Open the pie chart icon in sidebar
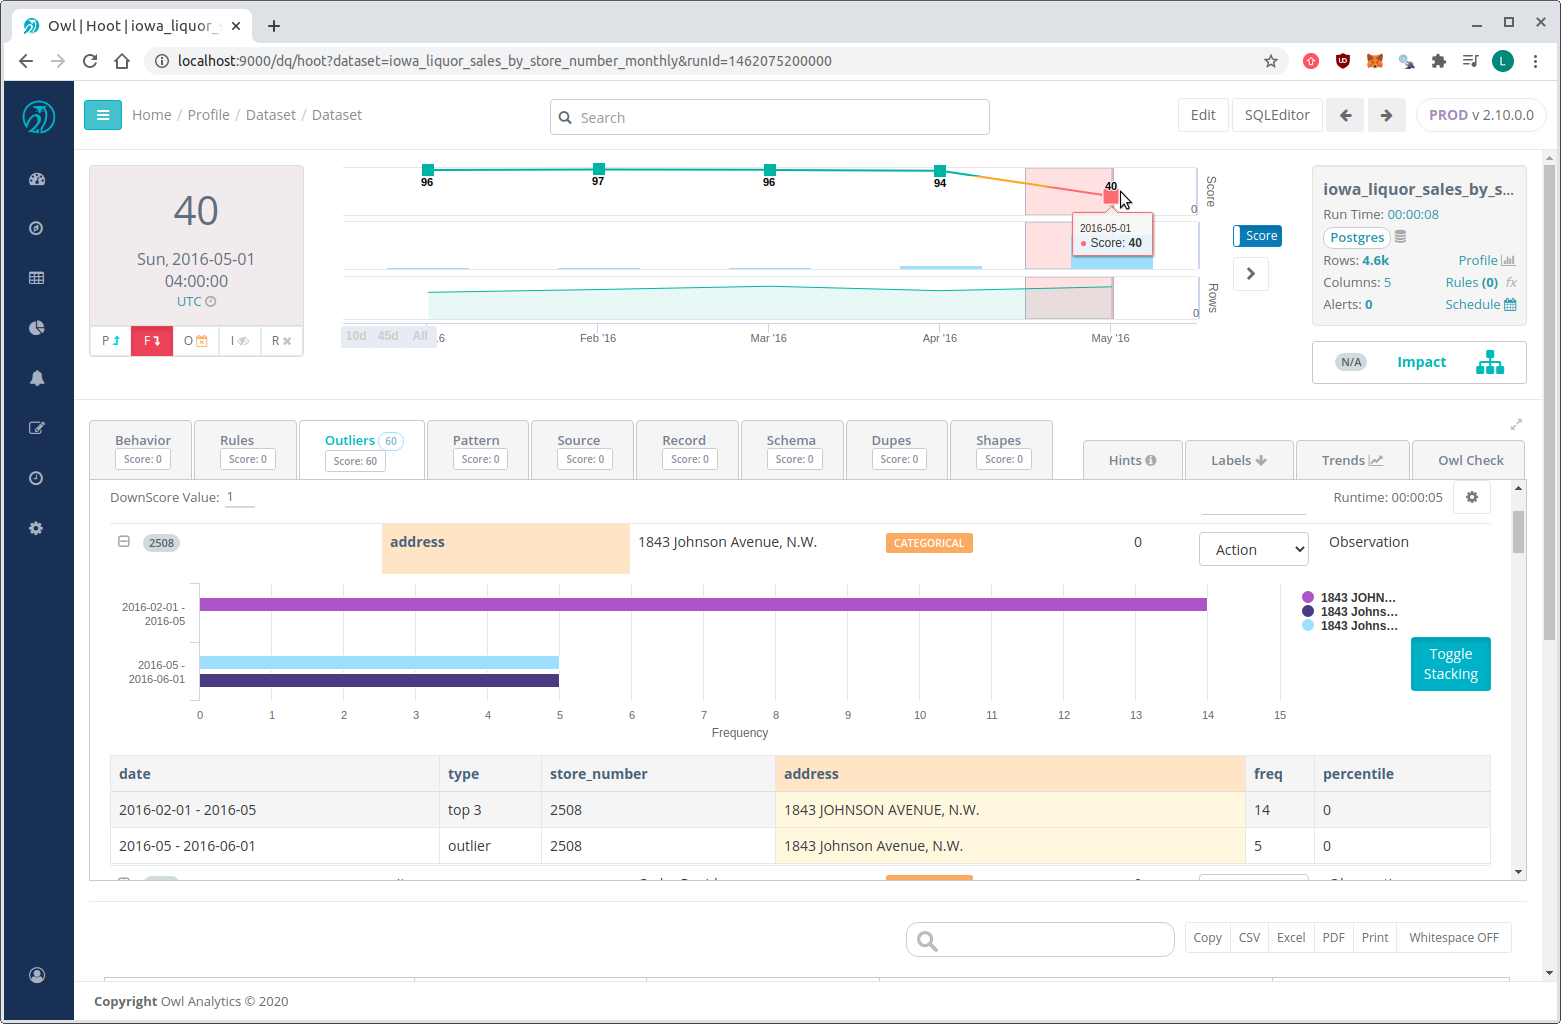 click(x=37, y=328)
